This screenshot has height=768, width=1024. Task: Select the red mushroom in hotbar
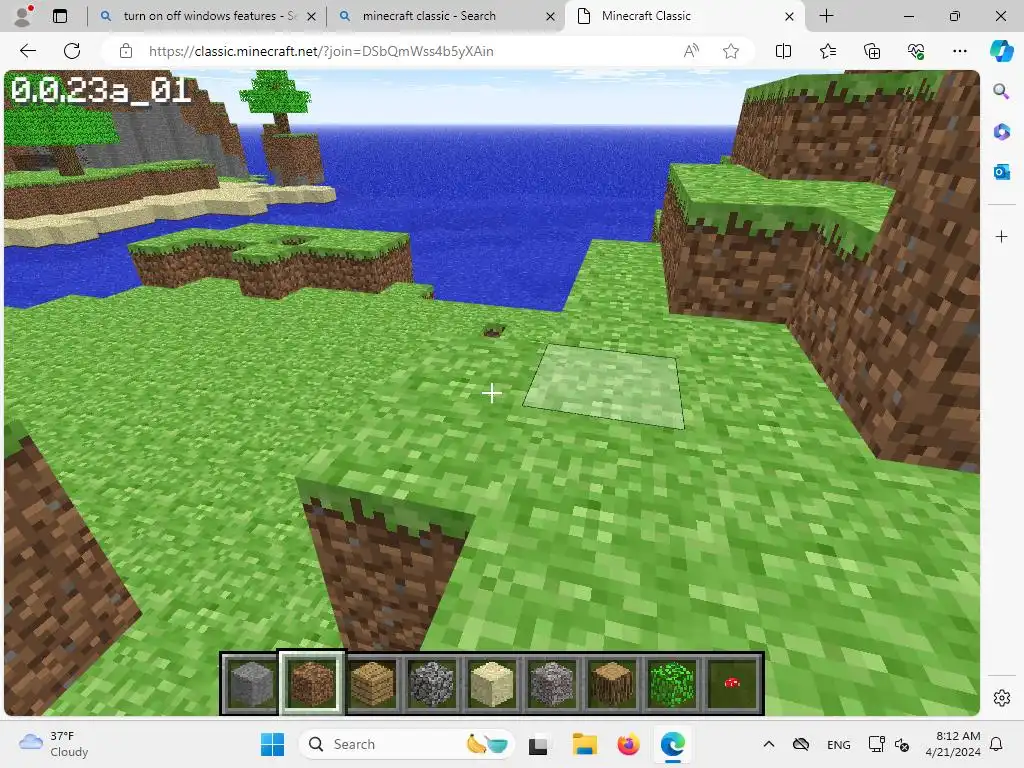point(732,684)
